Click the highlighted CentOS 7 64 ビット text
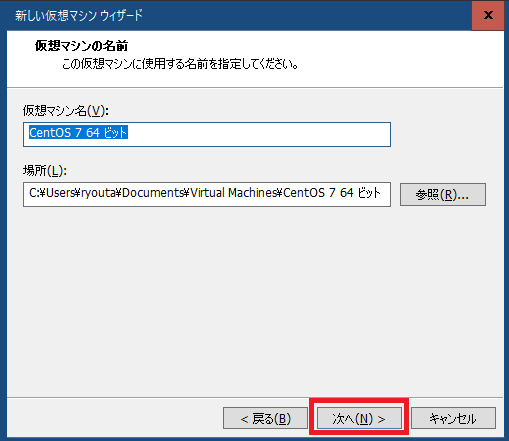The image size is (509, 441). 78,133
